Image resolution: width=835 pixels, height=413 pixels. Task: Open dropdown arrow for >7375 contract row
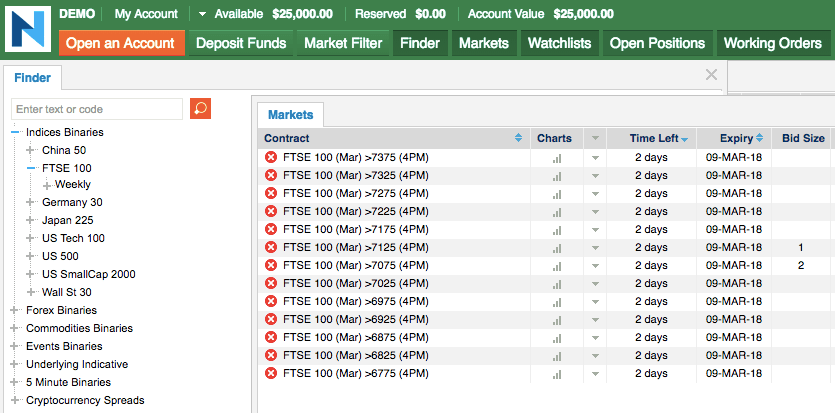[595, 158]
